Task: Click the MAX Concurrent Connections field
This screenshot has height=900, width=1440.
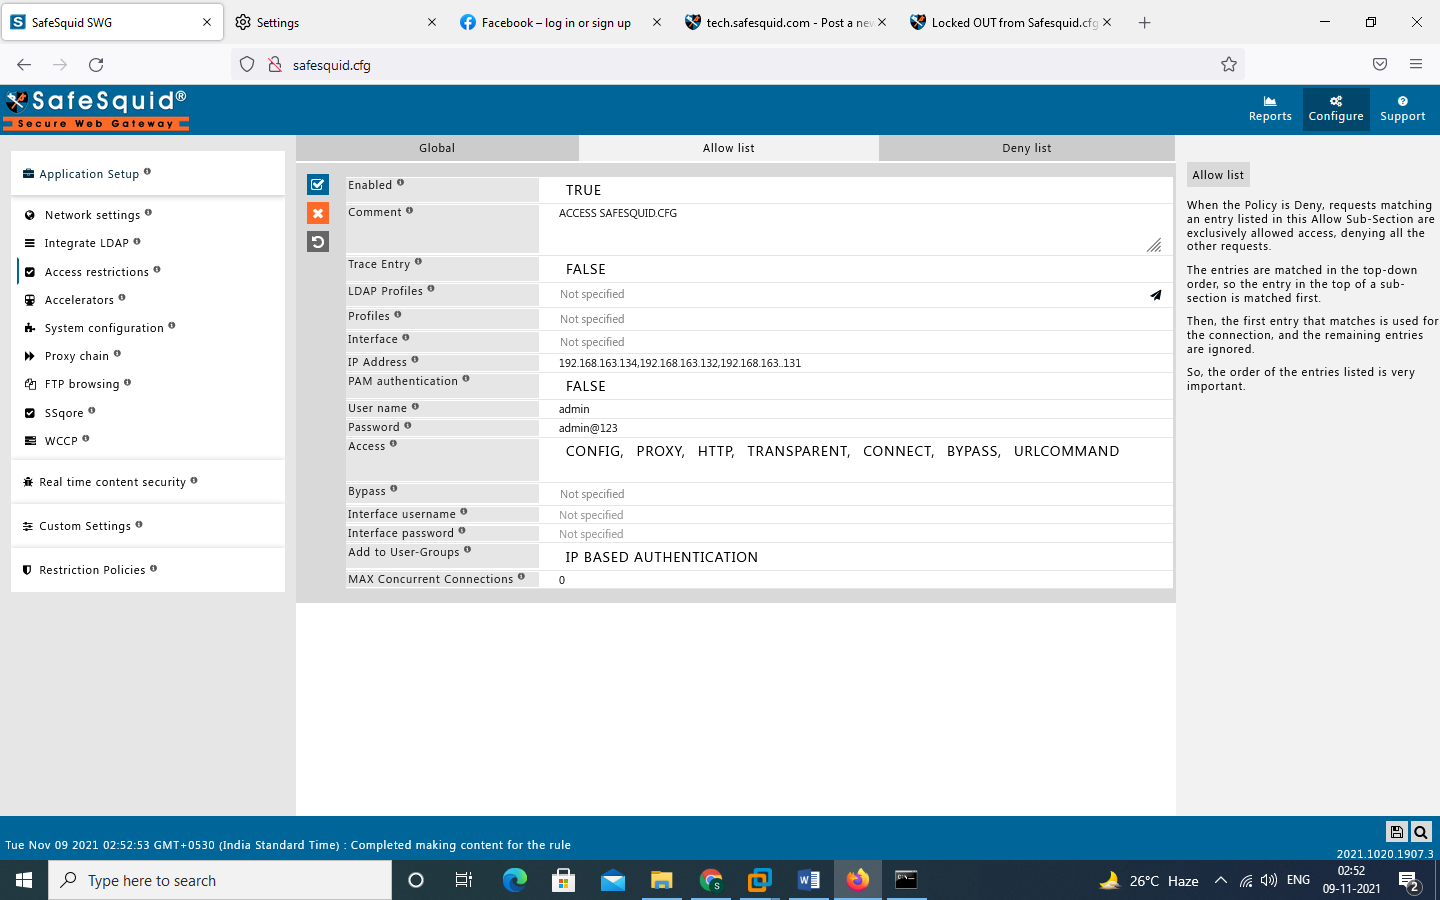Action: 856,580
